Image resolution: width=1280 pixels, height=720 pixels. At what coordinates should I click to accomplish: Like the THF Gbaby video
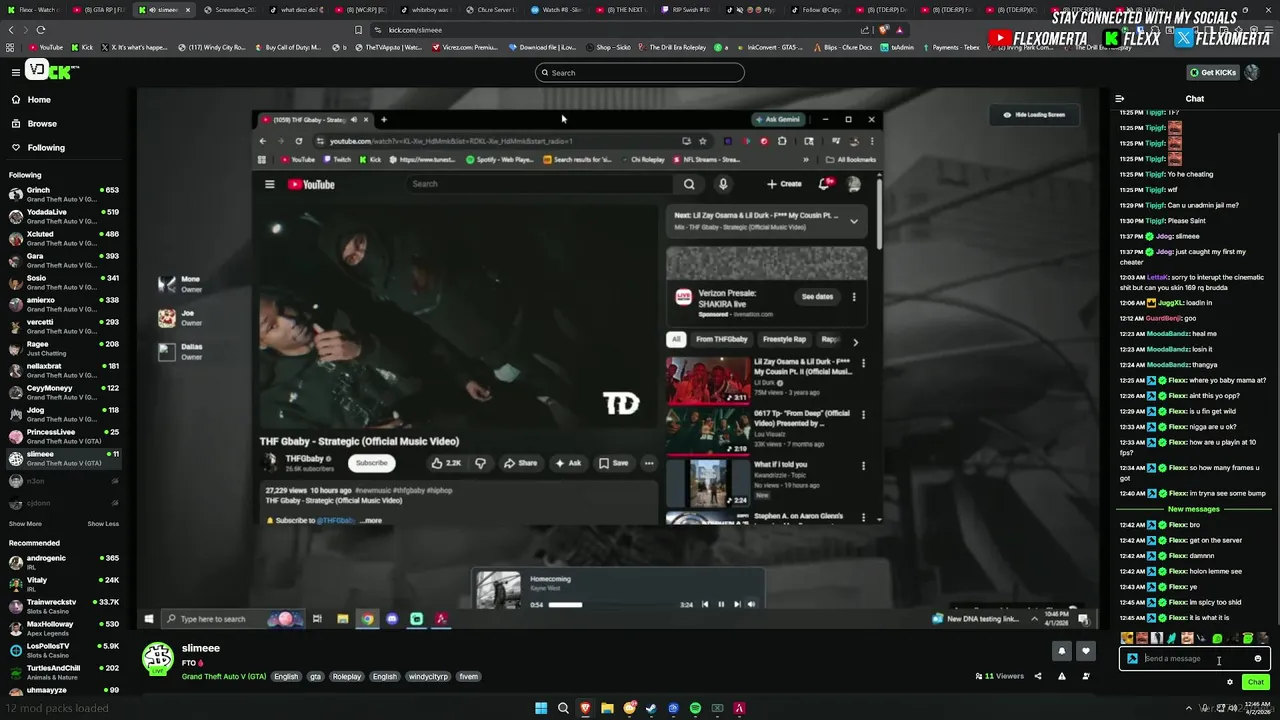click(446, 463)
